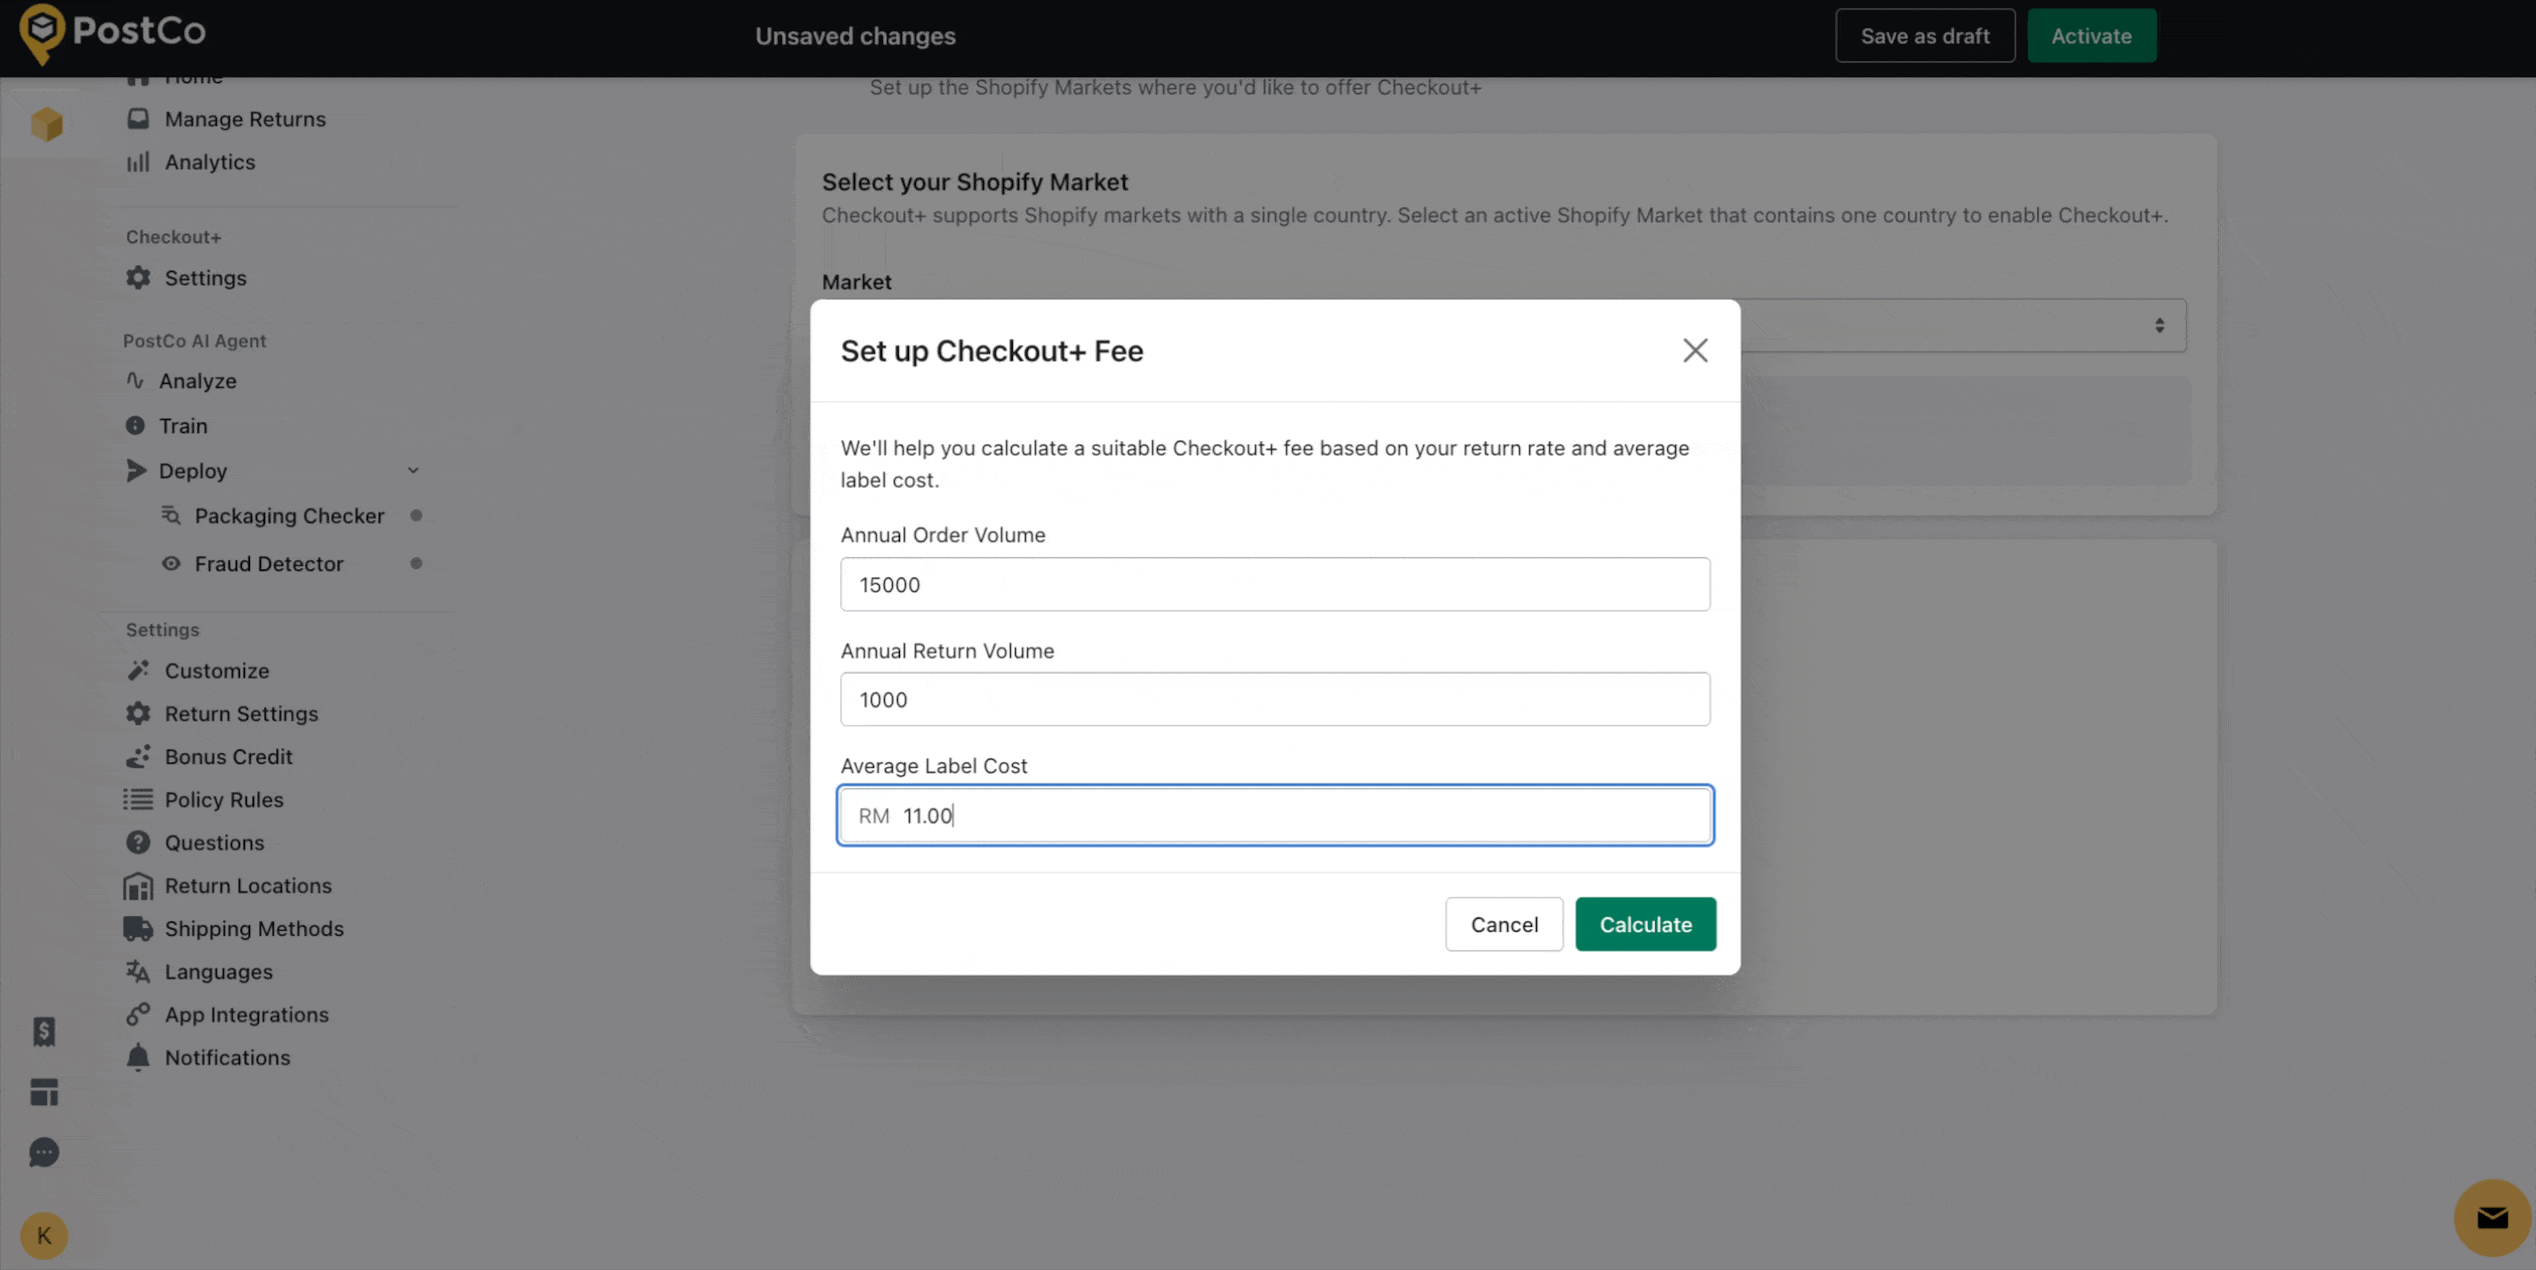Viewport: 2536px width, 1270px height.
Task: Close the Set up Checkout+ Fee dialog
Action: (1694, 350)
